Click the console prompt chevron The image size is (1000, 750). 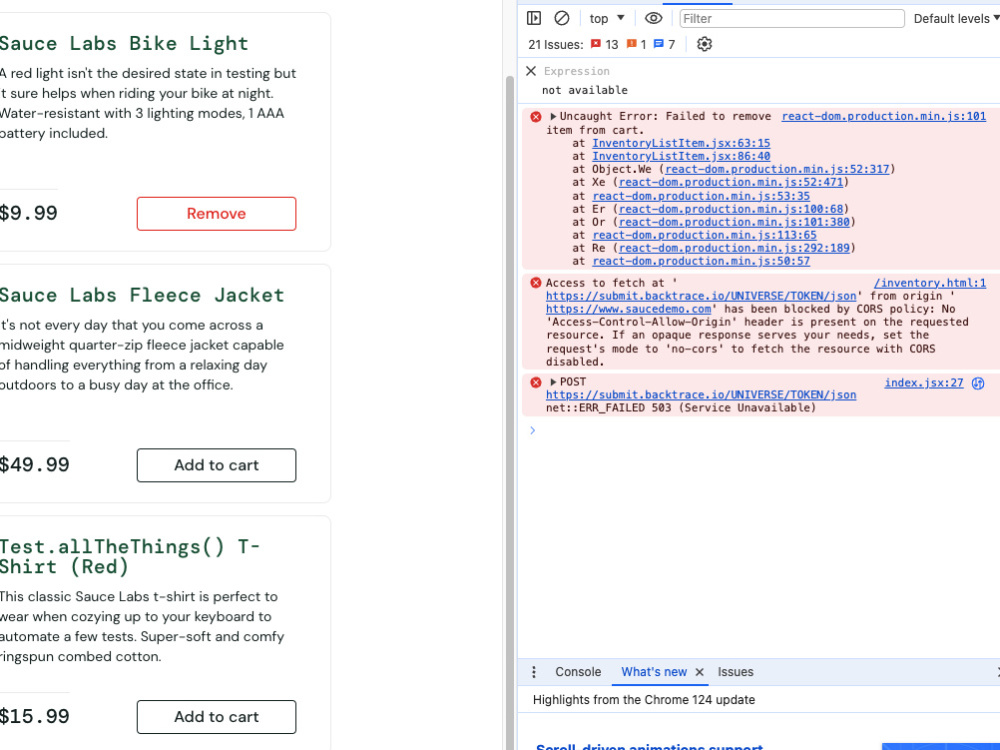532,430
